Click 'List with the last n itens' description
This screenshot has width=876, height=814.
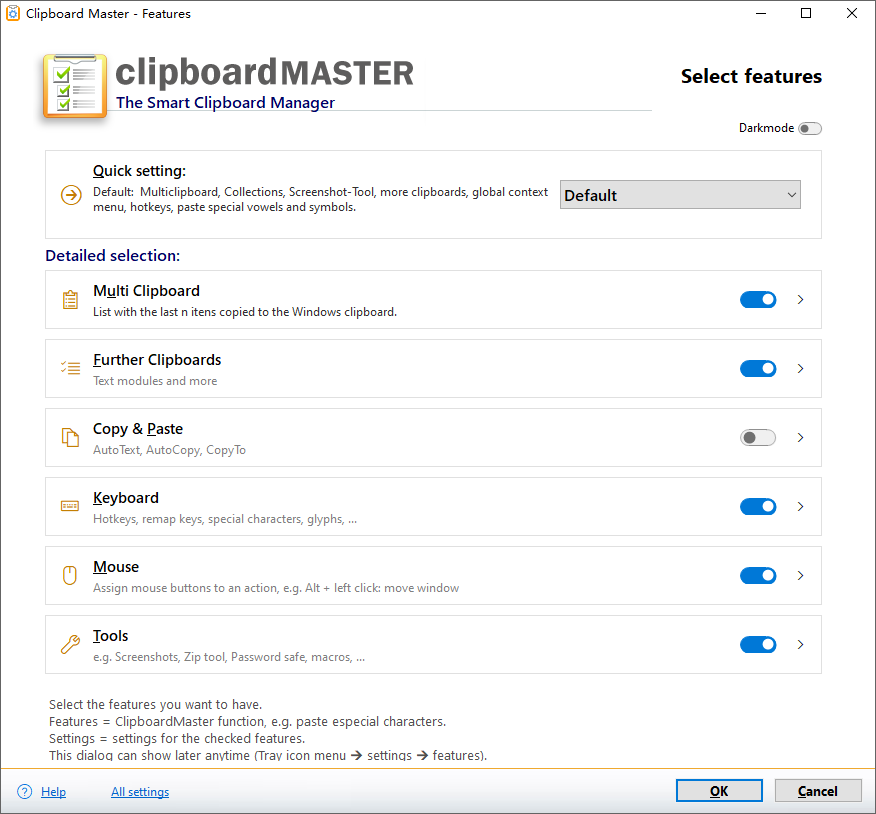click(245, 312)
